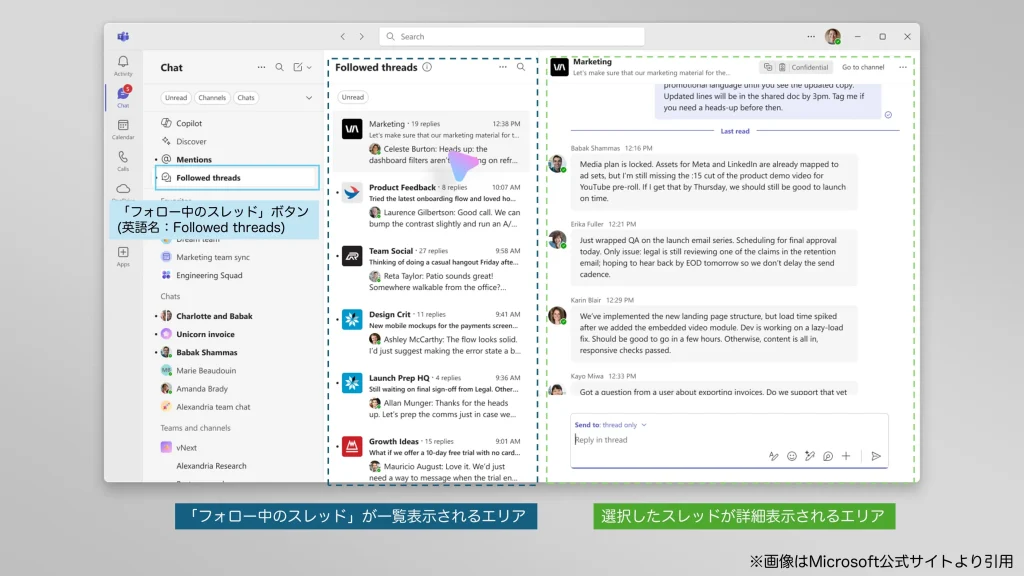Open the title bar more options ellipsis
The width and height of the screenshot is (1024, 576).
pos(810,37)
